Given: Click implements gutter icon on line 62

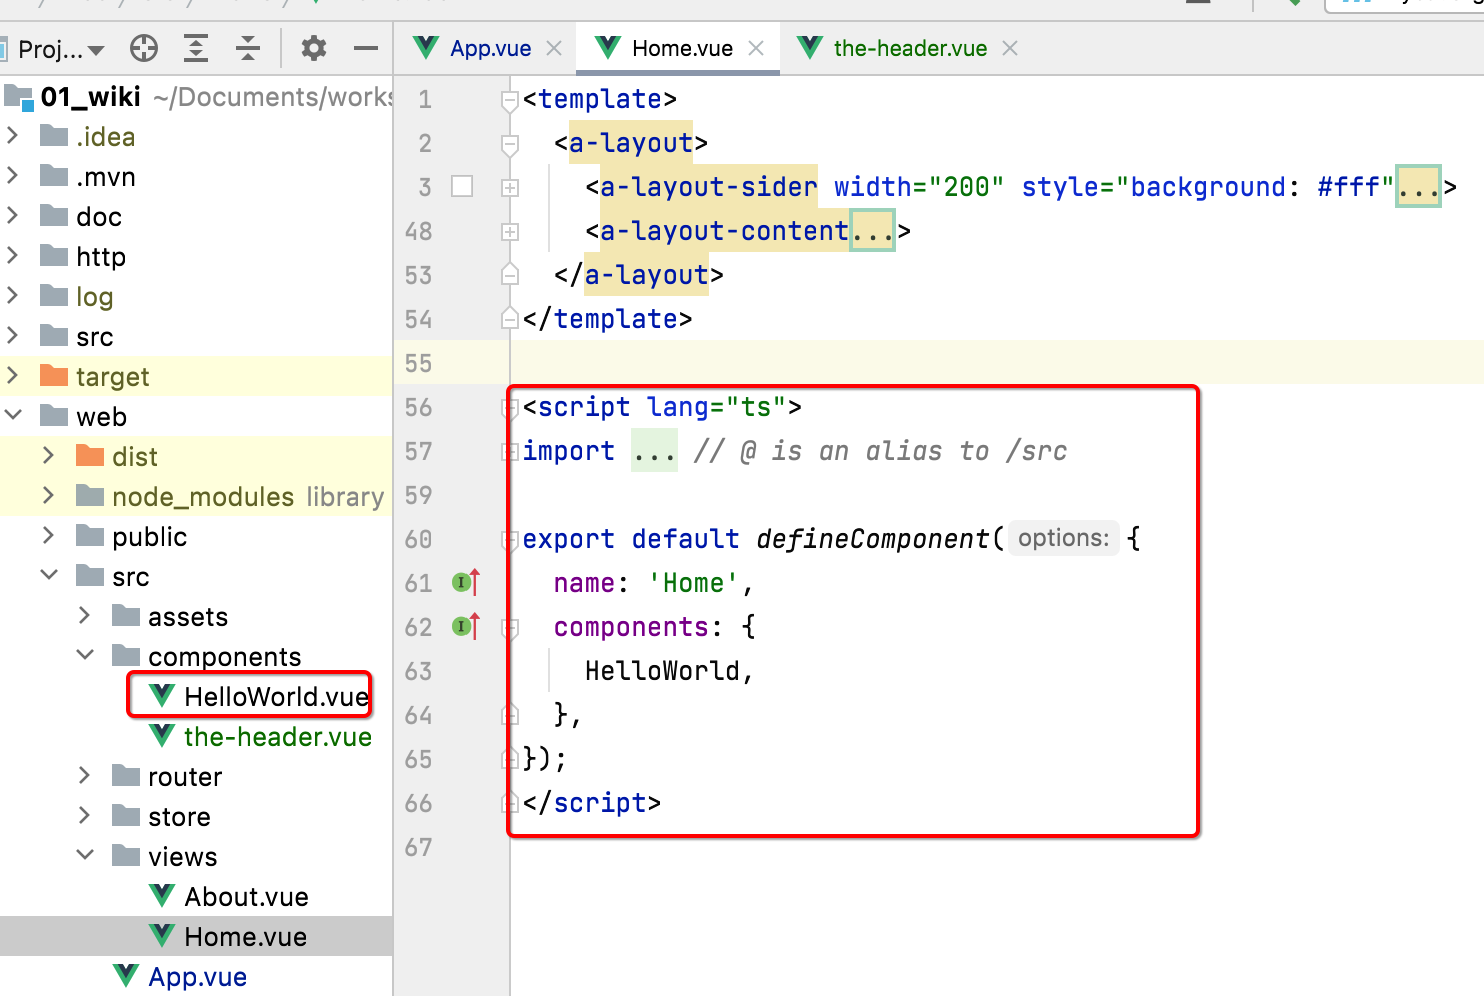Looking at the screenshot, I should [466, 625].
